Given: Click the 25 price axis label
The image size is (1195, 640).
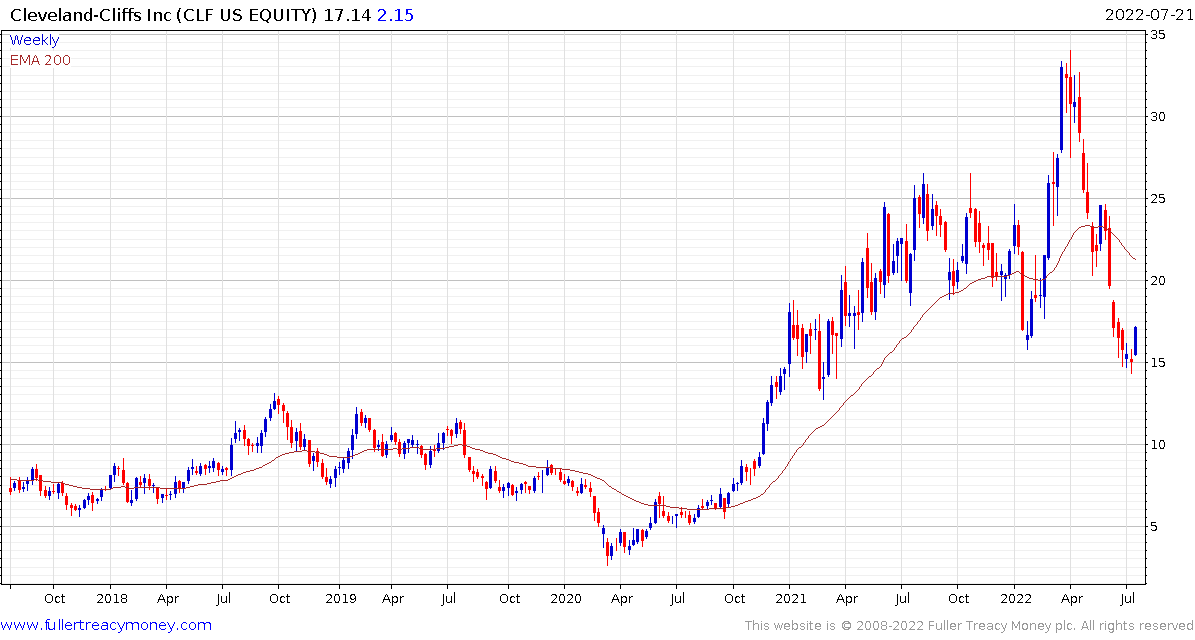Looking at the screenshot, I should click(1158, 199).
